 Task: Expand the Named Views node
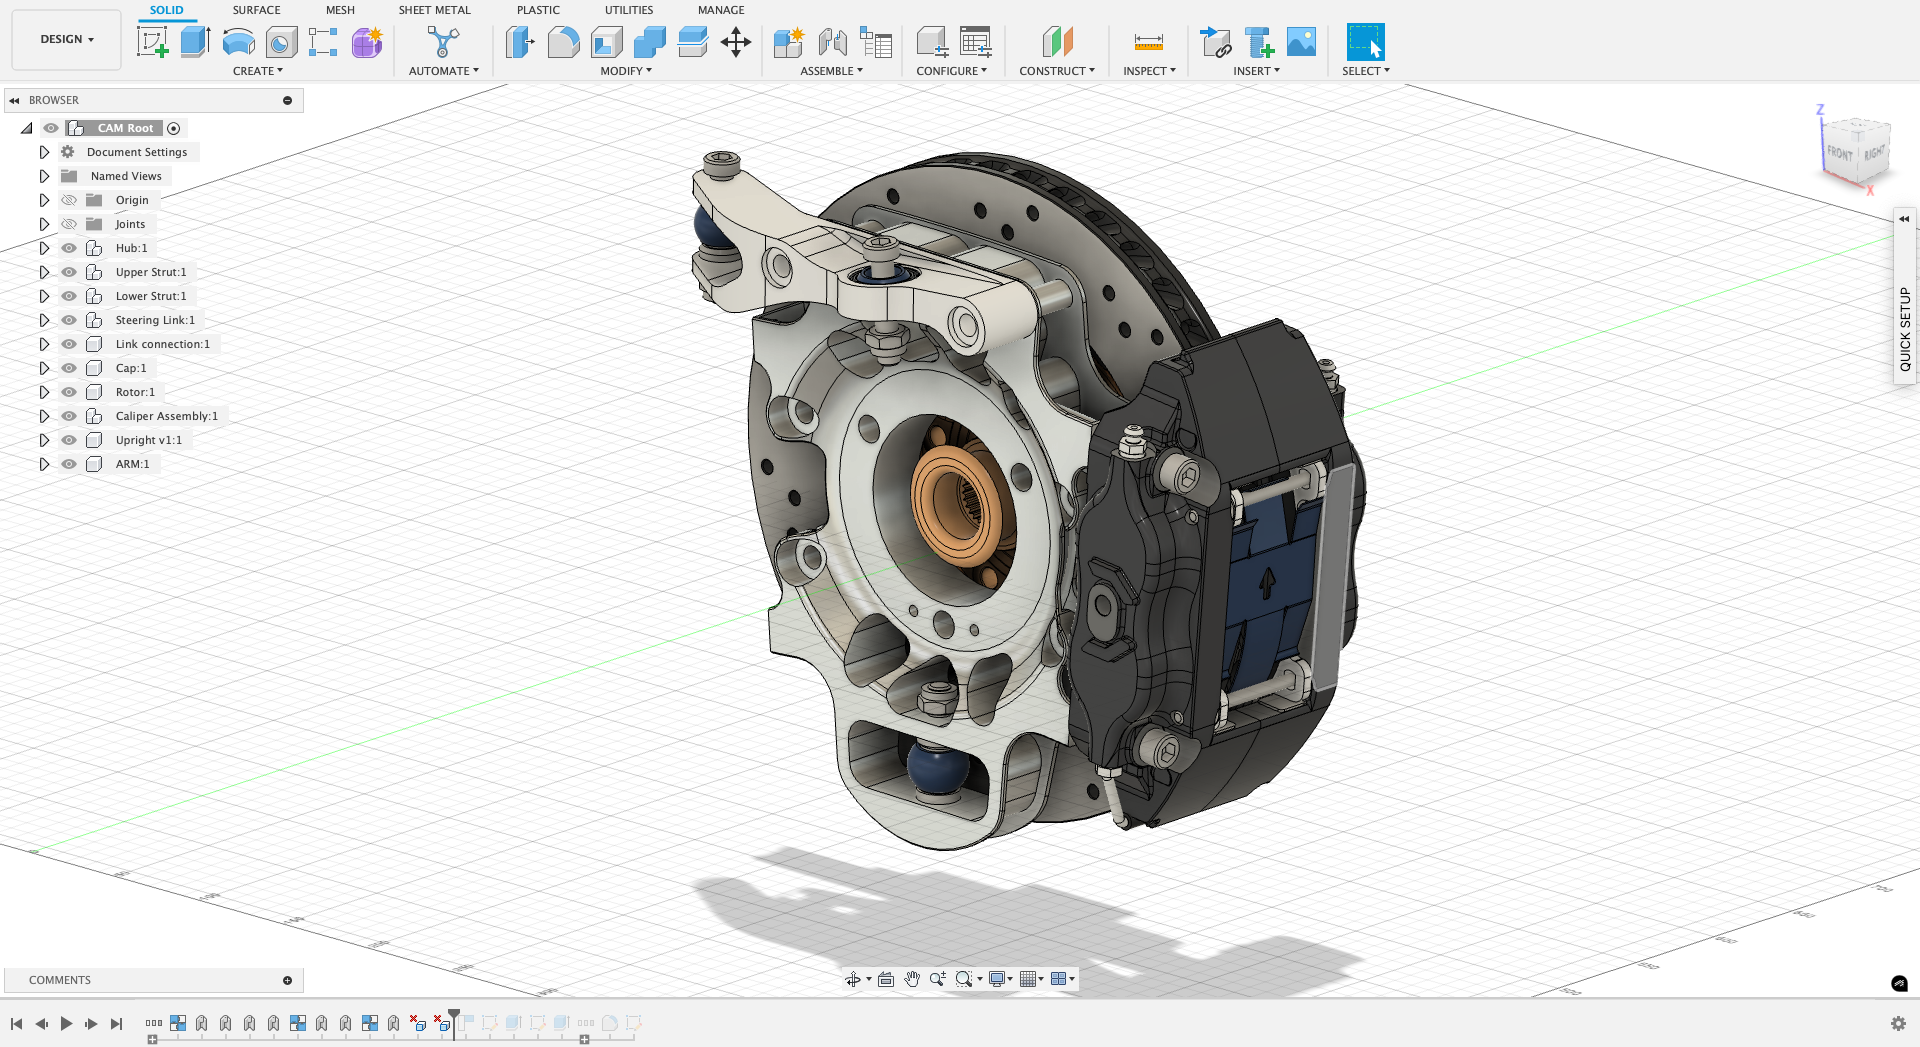pos(44,176)
